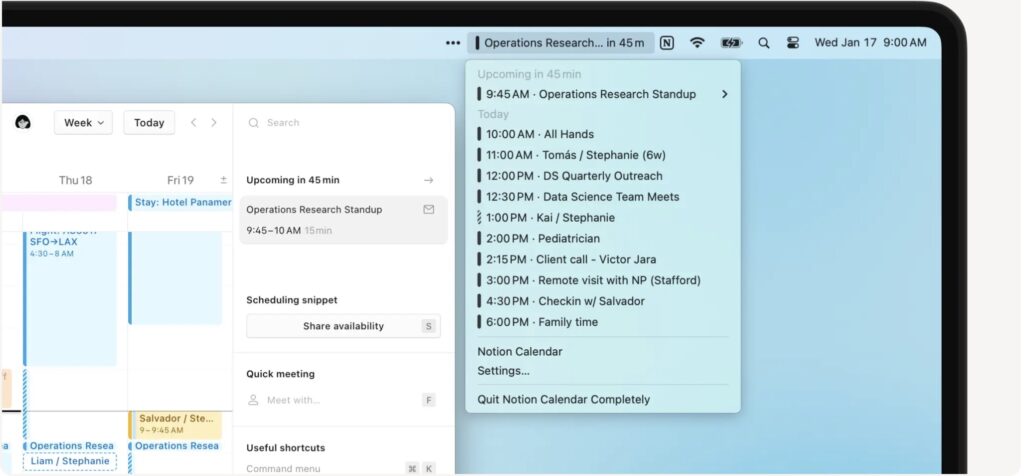1024x476 pixels.
Task: Click the Operations Research menu bar item
Action: coord(560,43)
